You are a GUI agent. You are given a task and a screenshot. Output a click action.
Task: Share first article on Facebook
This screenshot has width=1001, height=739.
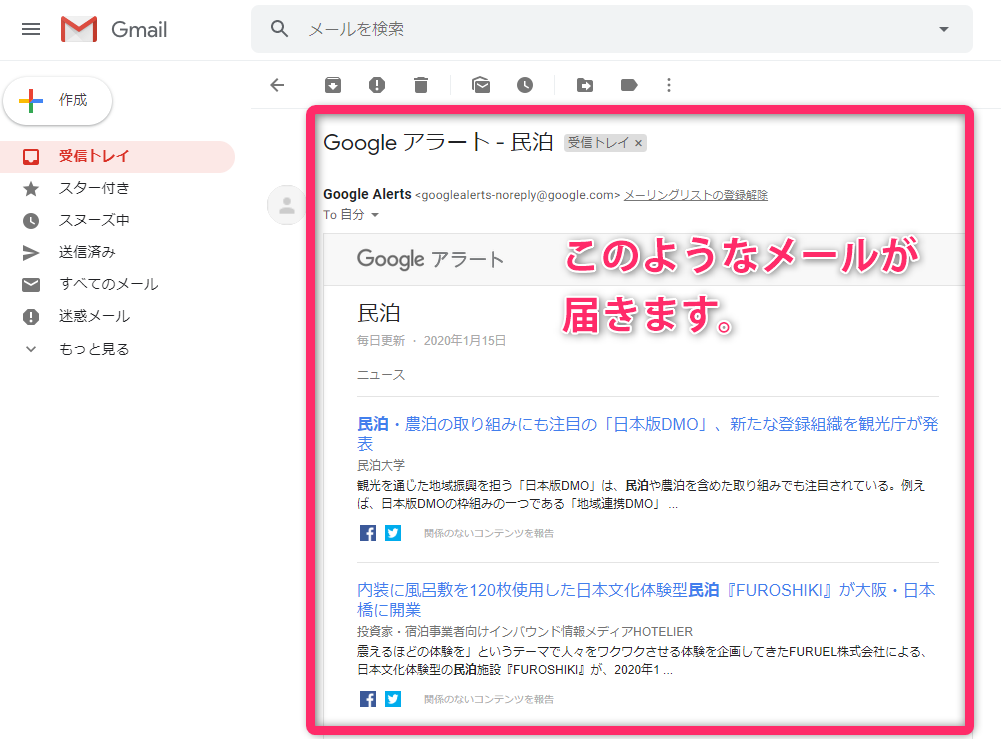coord(368,533)
